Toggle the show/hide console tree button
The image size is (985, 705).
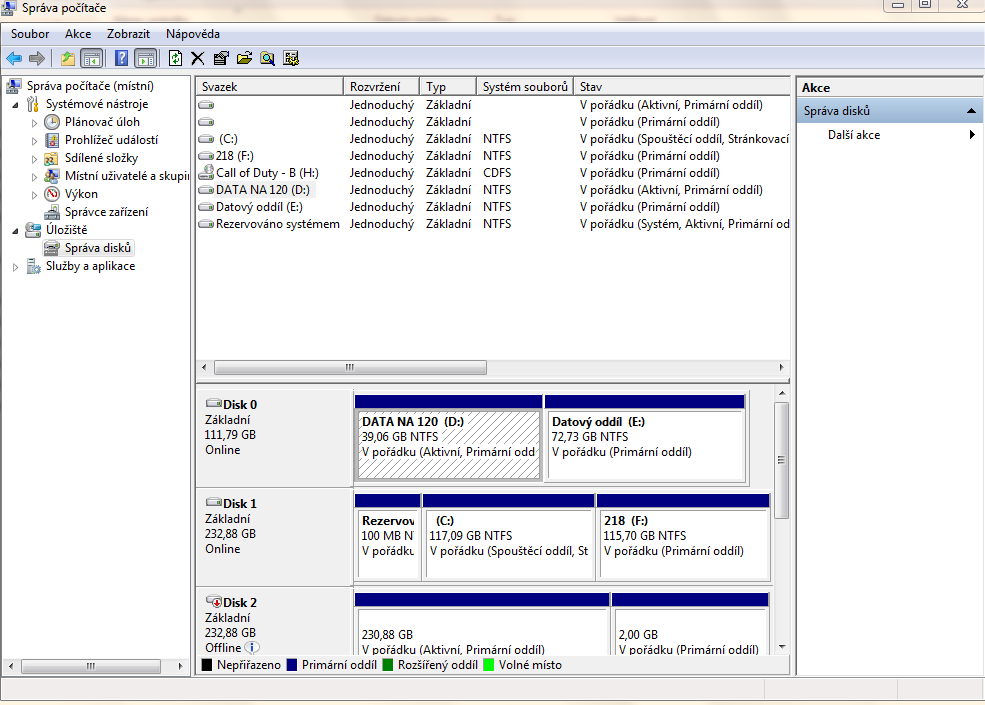pos(92,58)
